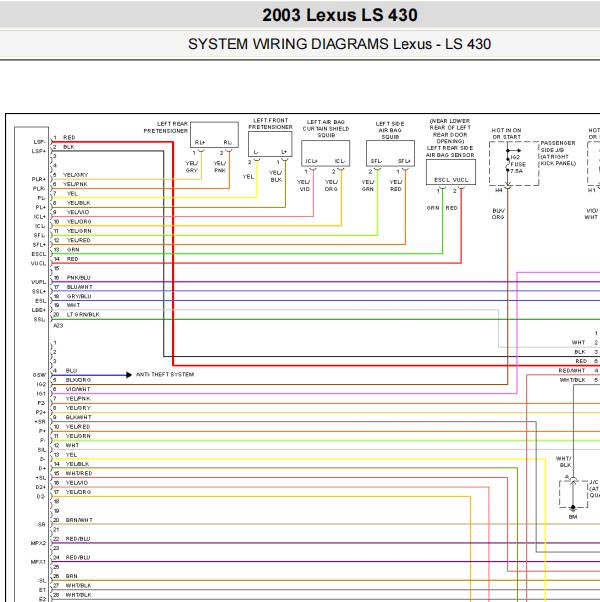Select the "LEFT AIR BAG CURTAIN SHIELD SQUIB" label
Screen dimensions: 600x602
click(x=326, y=128)
